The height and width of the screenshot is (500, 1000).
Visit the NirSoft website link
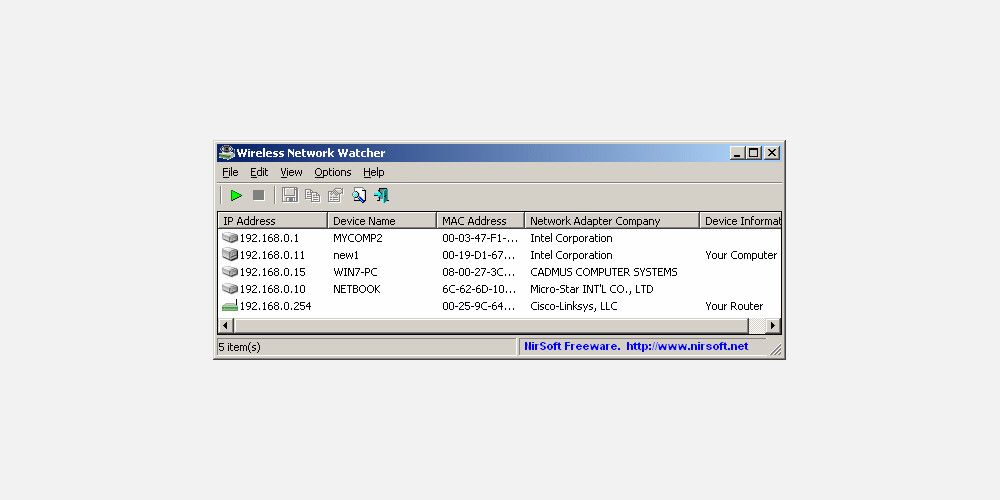point(687,346)
